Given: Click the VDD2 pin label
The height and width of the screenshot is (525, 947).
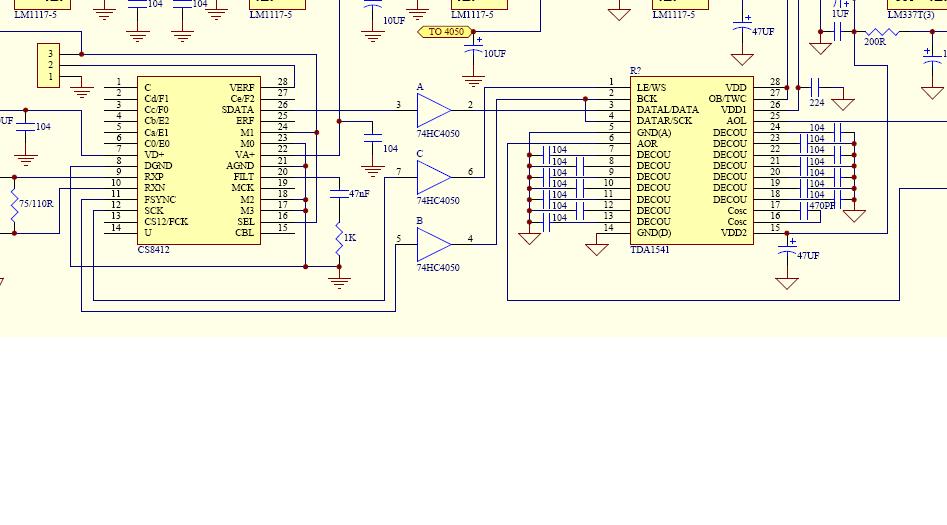Looking at the screenshot, I should (x=734, y=233).
